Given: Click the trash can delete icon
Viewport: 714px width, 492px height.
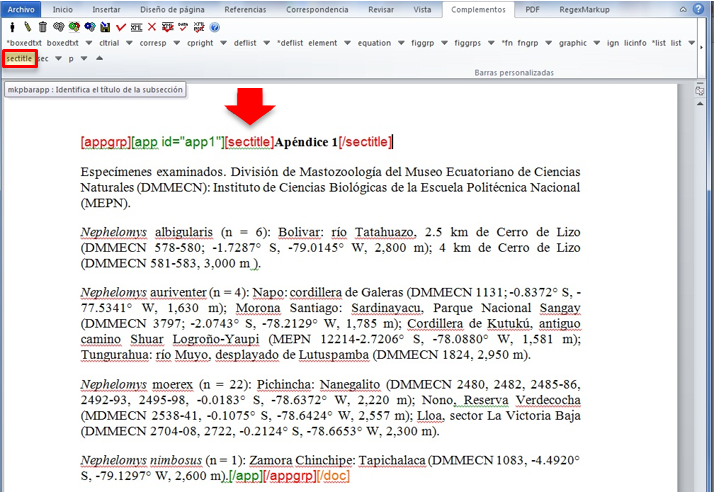Looking at the screenshot, I should point(43,26).
